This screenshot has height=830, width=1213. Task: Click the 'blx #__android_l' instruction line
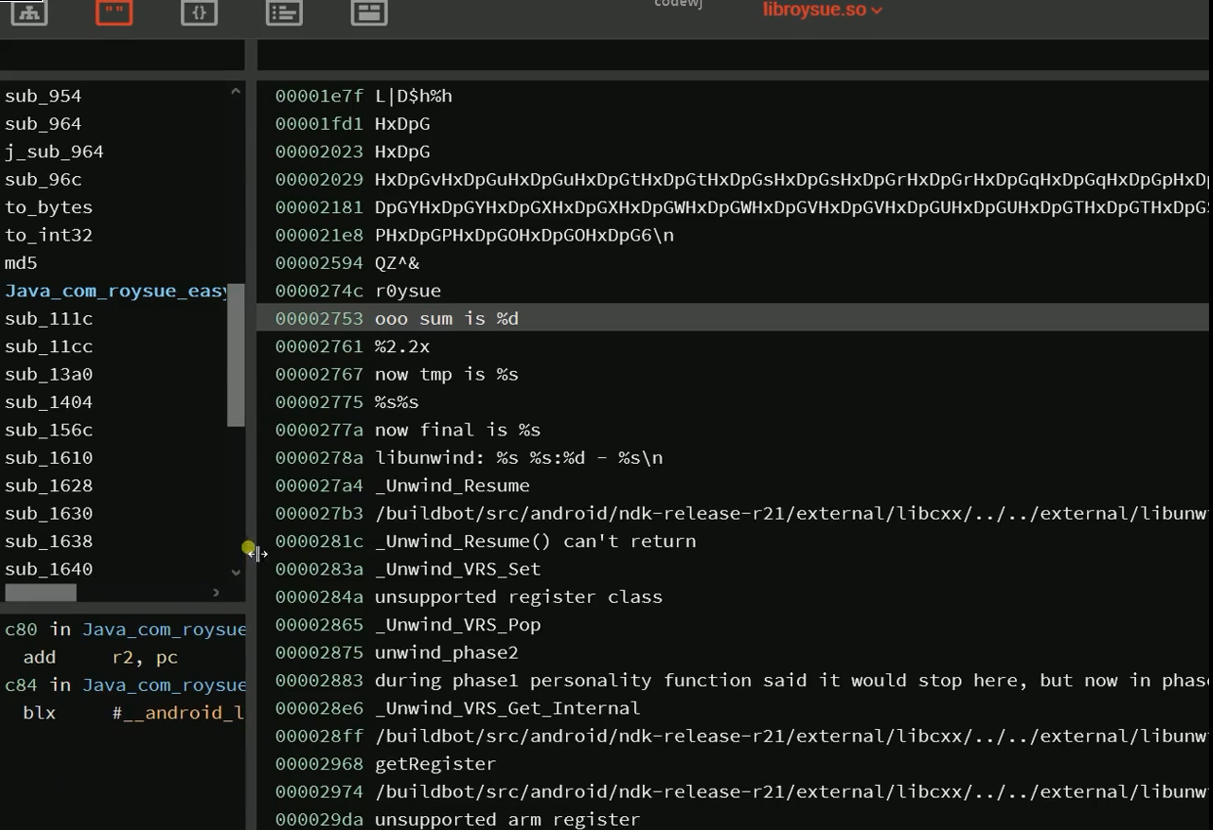pyautogui.click(x=133, y=713)
